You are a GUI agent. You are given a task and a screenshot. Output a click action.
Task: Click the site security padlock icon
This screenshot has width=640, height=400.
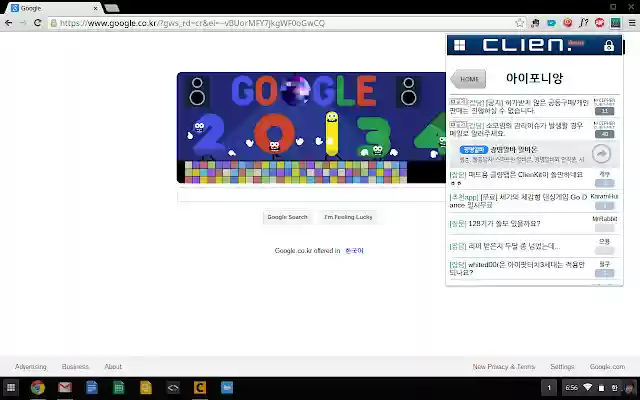click(x=53, y=23)
